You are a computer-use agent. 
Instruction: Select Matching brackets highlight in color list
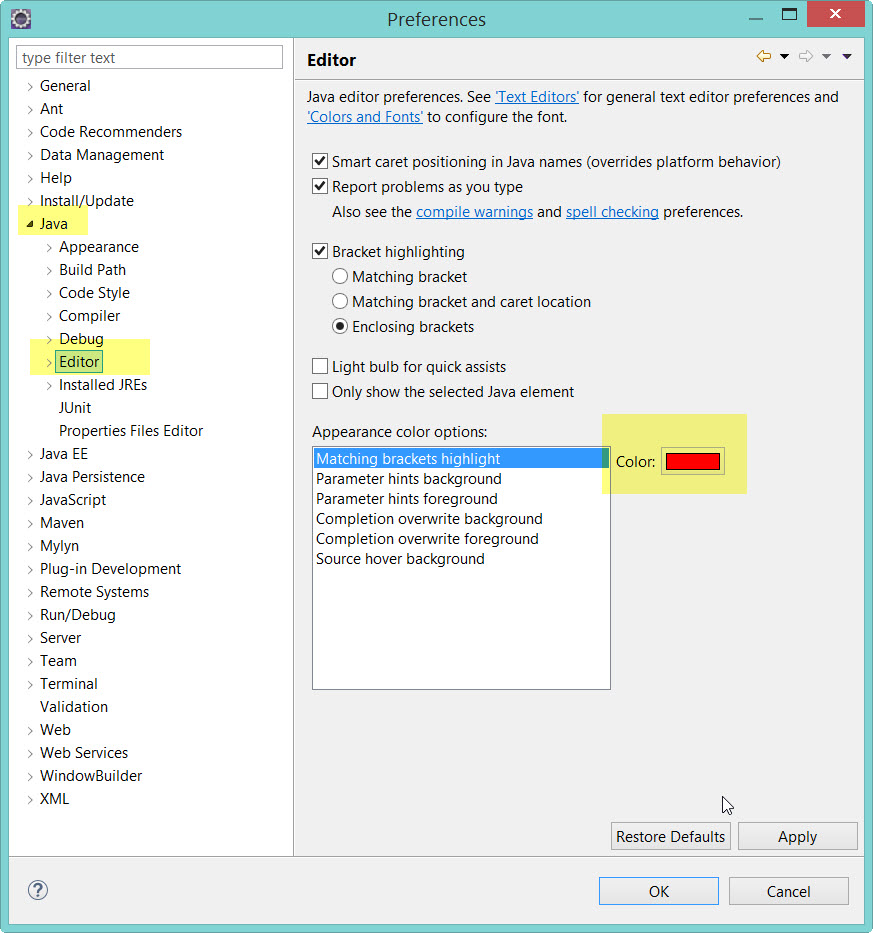point(461,459)
